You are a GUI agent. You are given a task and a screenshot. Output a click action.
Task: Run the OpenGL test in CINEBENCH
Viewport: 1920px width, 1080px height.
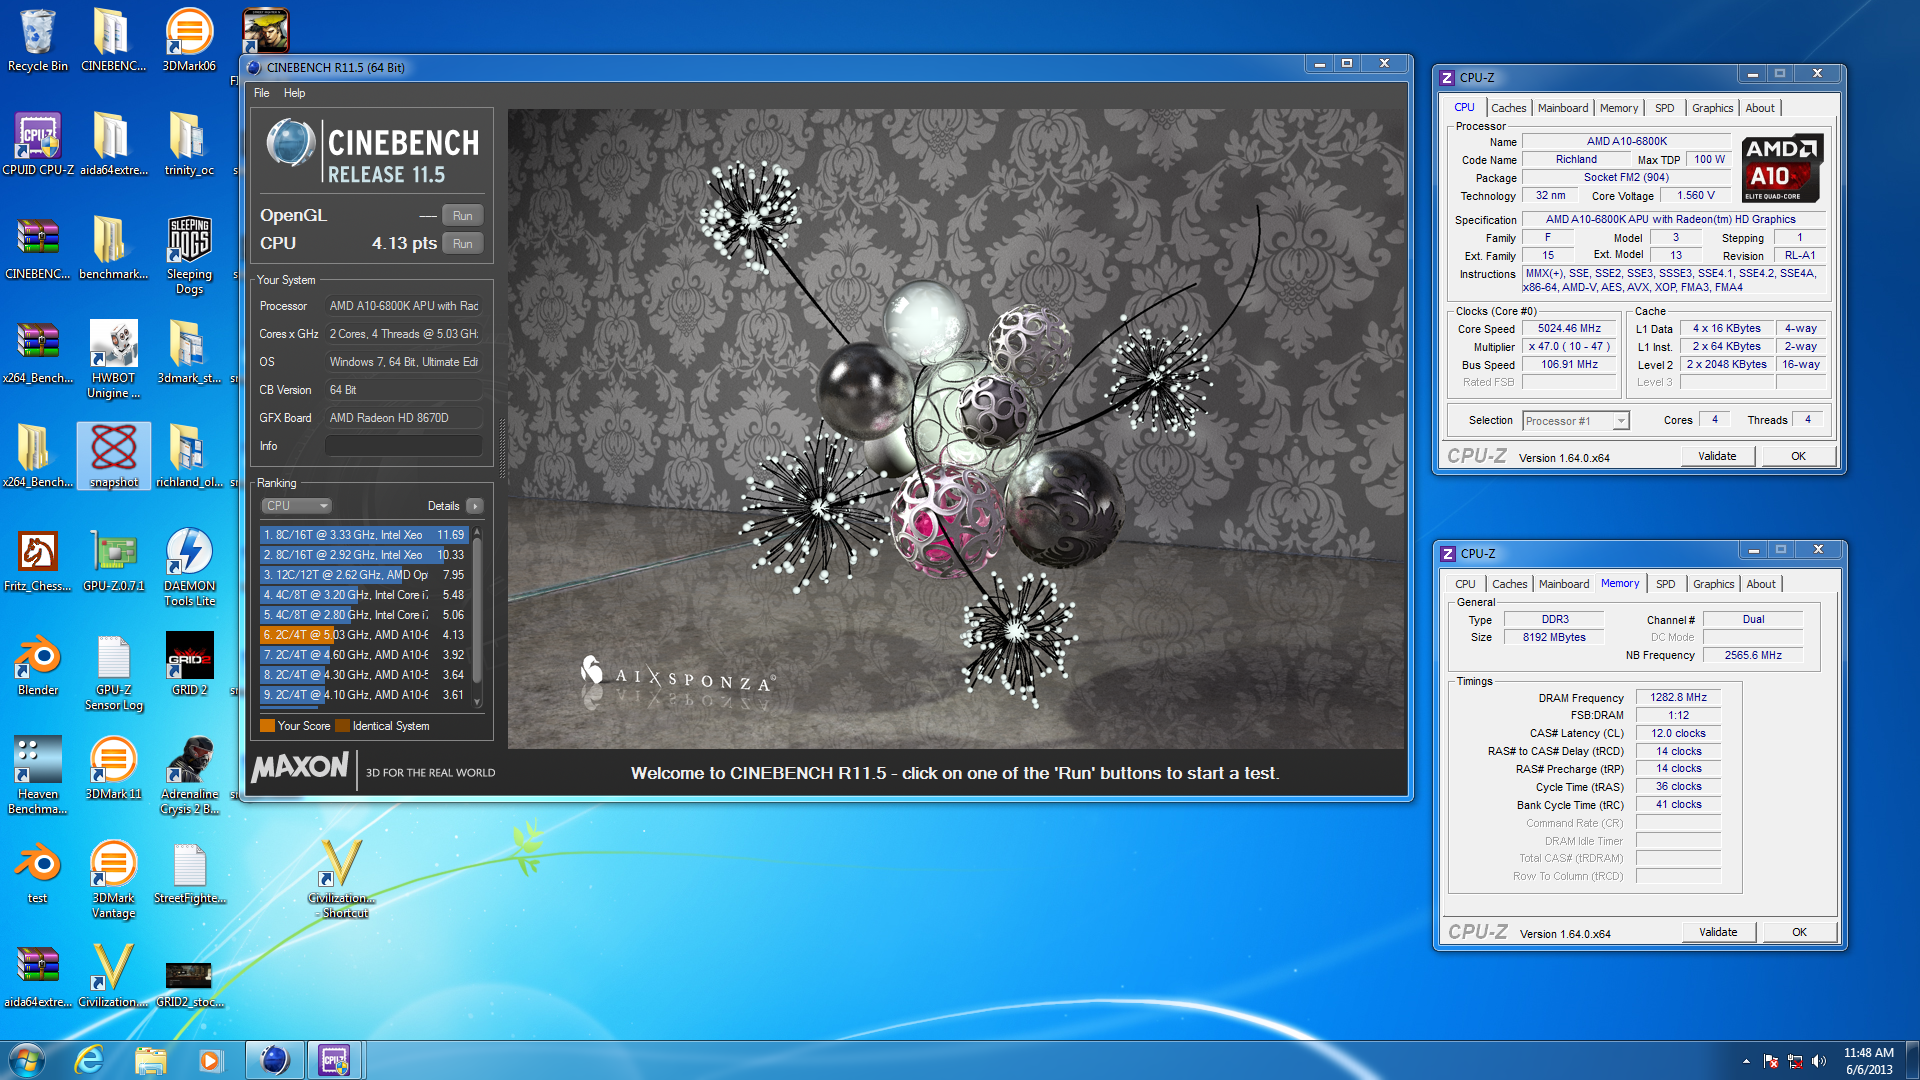pos(462,216)
